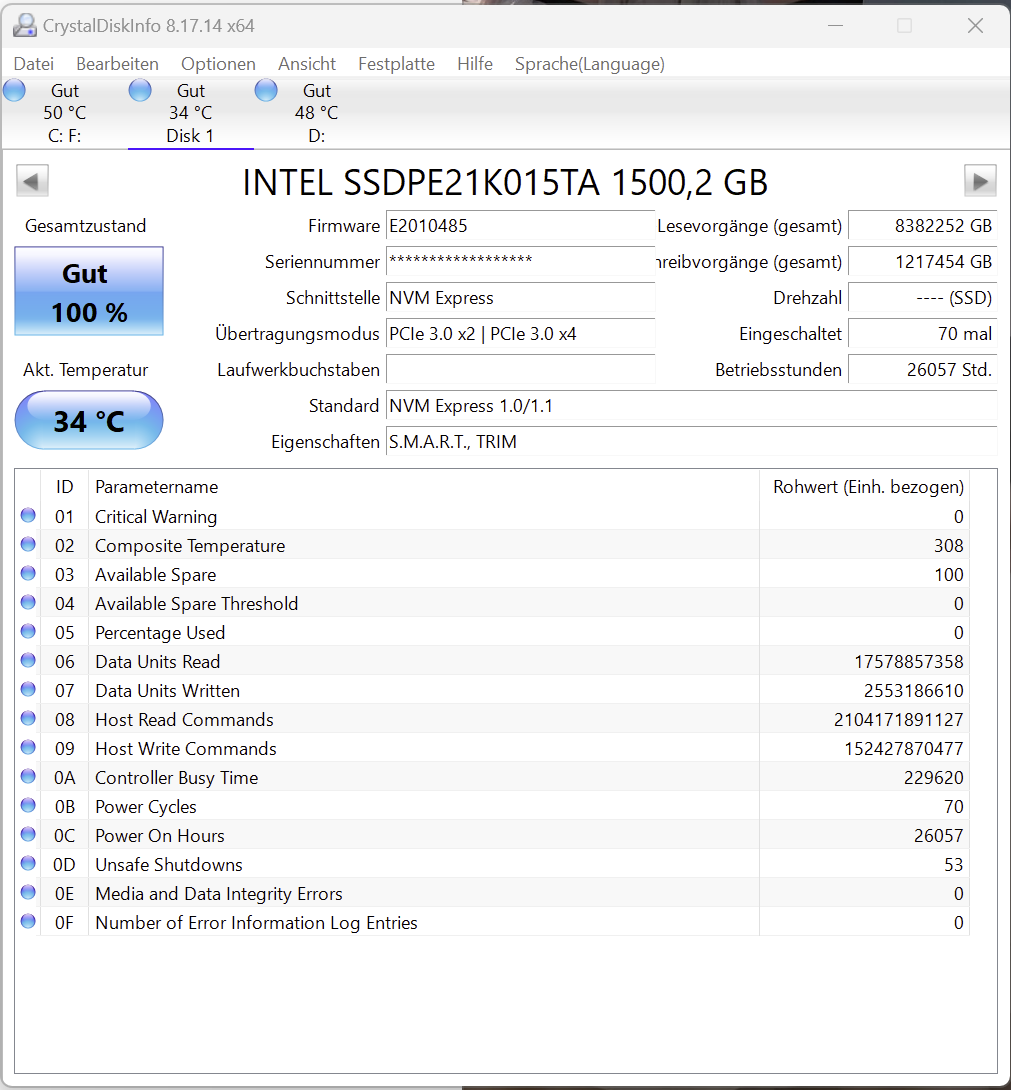
Task: Click the Eingeschaltet value 70 mal
Action: click(x=923, y=334)
